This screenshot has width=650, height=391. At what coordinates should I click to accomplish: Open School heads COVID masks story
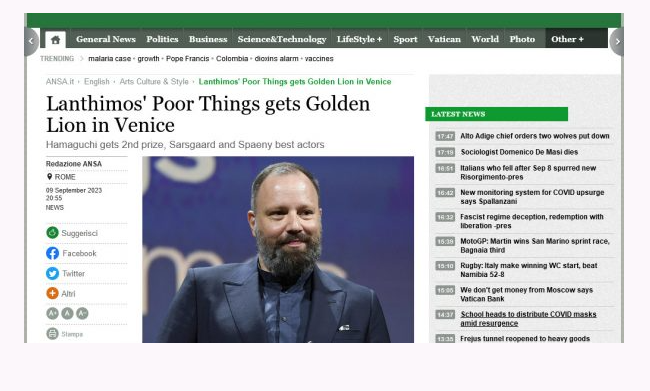pyautogui.click(x=528, y=318)
